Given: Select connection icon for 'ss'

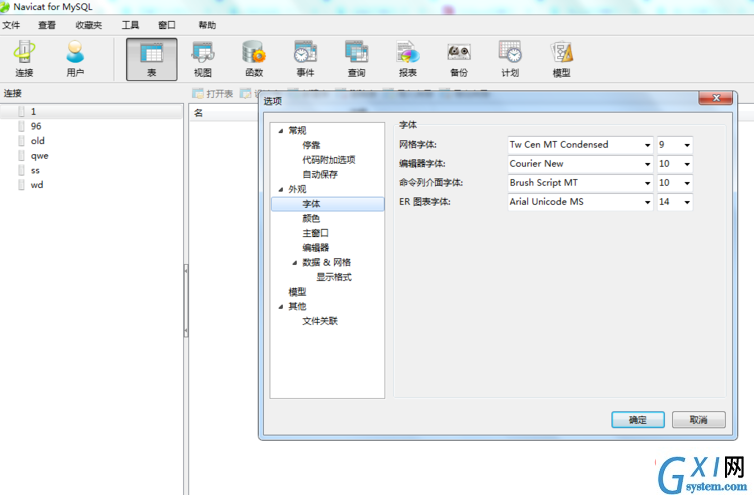Looking at the screenshot, I should pyautogui.click(x=21, y=170).
